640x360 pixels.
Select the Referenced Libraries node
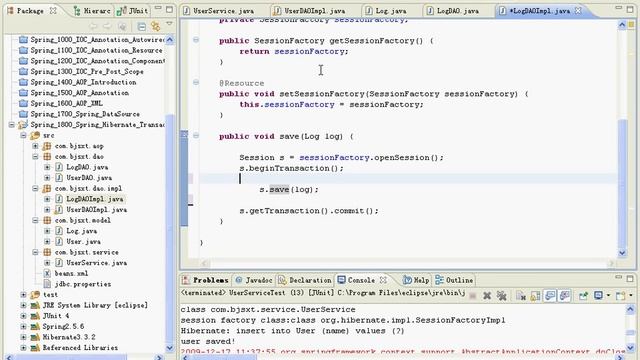coord(80,348)
